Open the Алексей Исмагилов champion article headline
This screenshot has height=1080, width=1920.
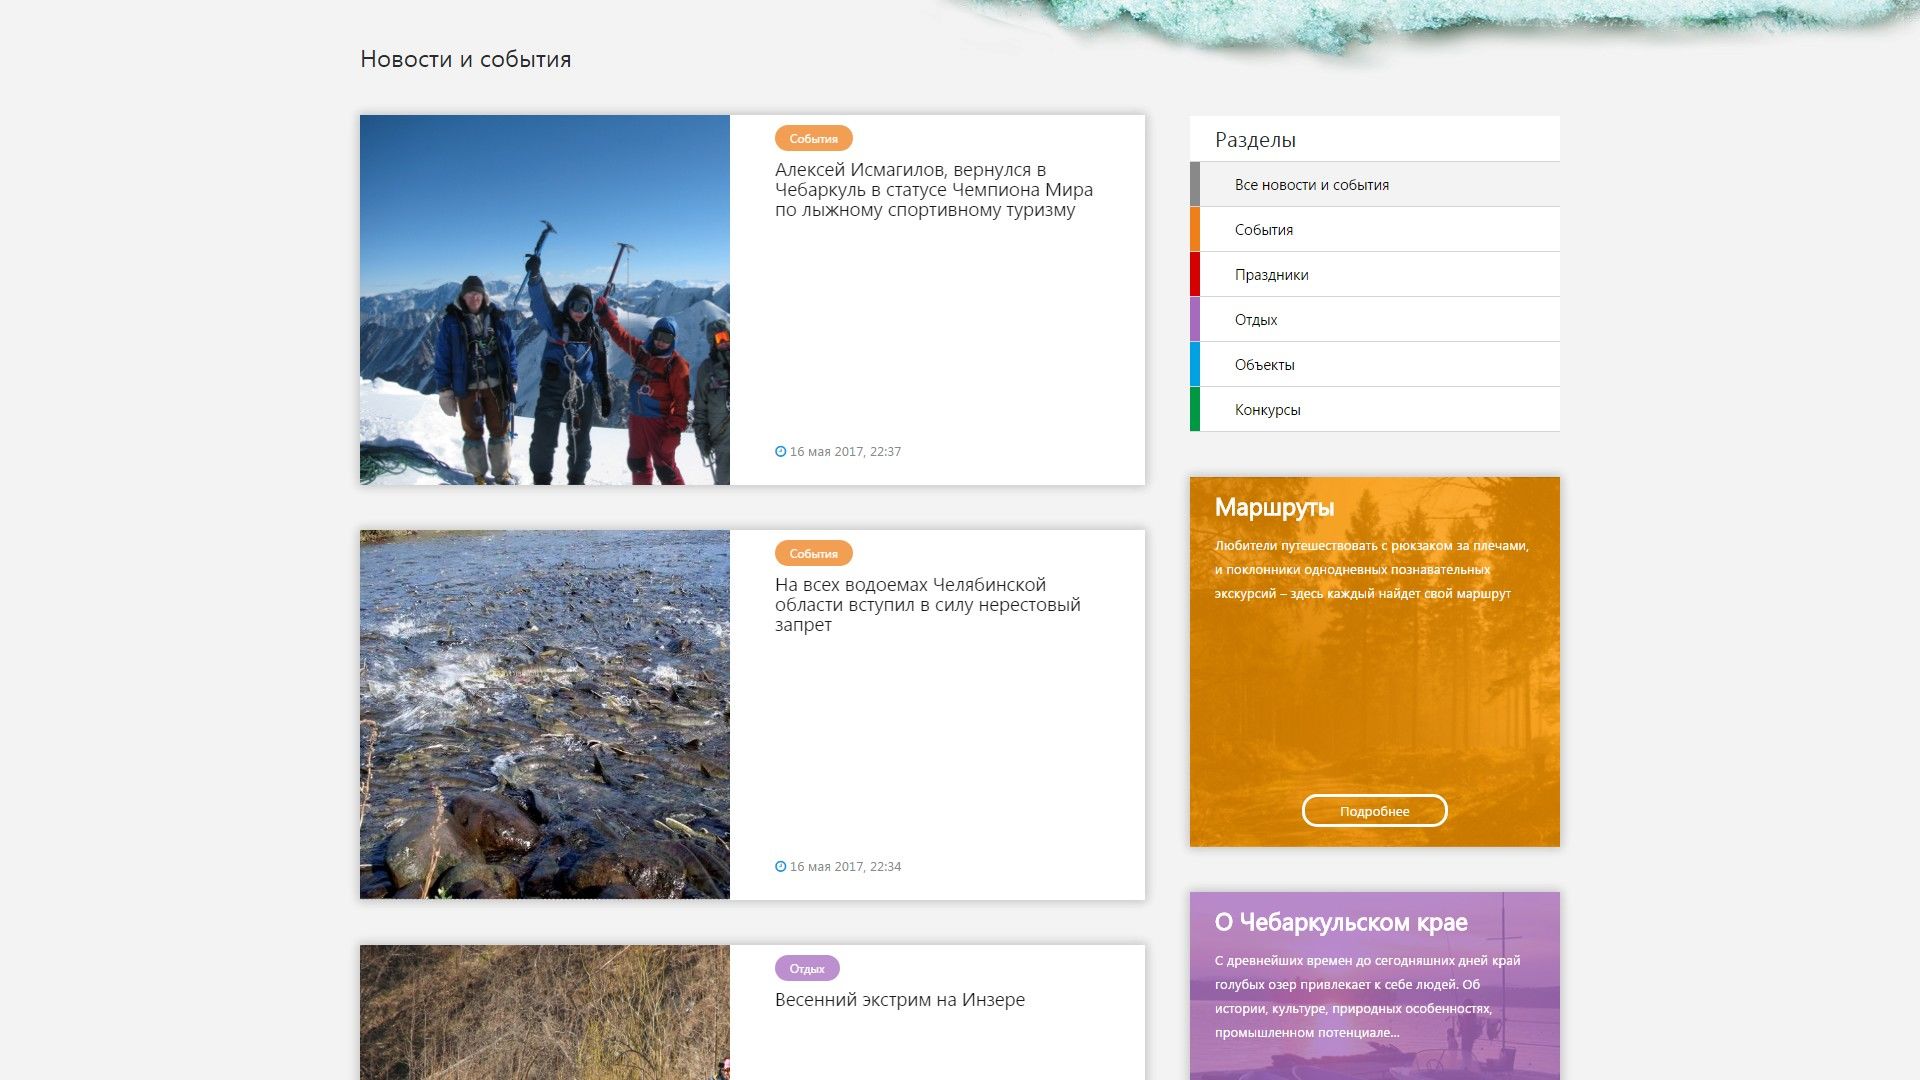pyautogui.click(x=934, y=190)
